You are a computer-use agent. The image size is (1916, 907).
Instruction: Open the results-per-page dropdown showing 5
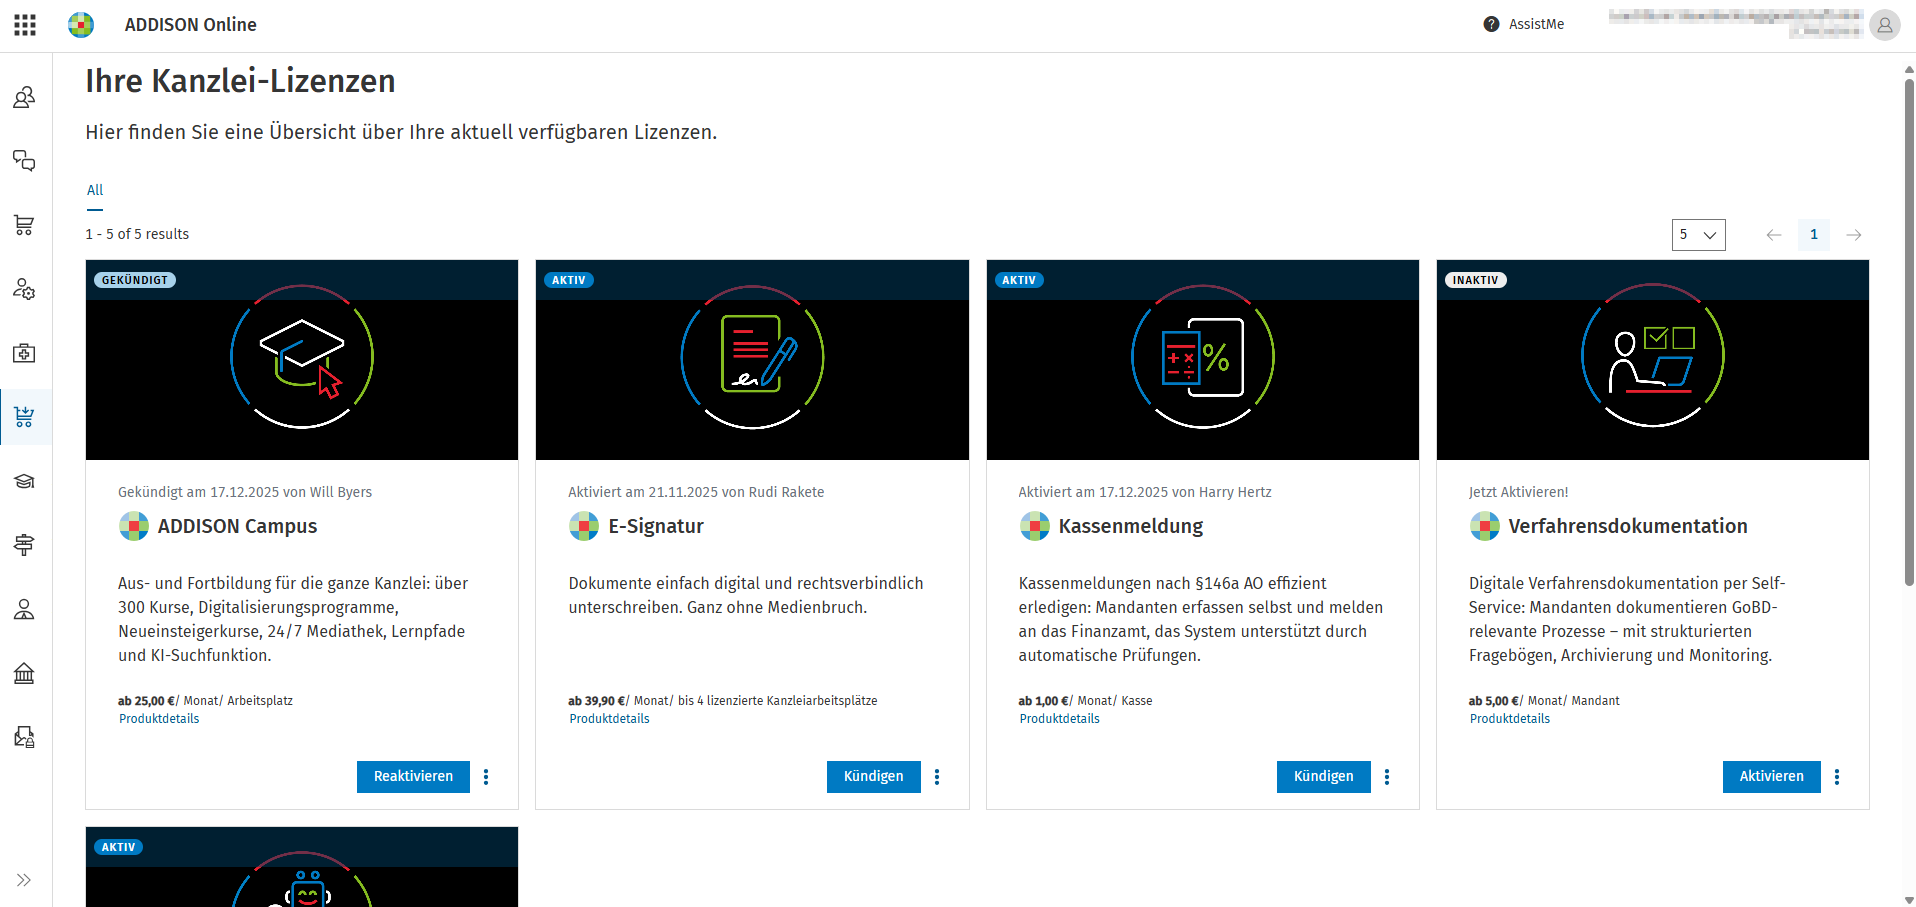point(1698,235)
